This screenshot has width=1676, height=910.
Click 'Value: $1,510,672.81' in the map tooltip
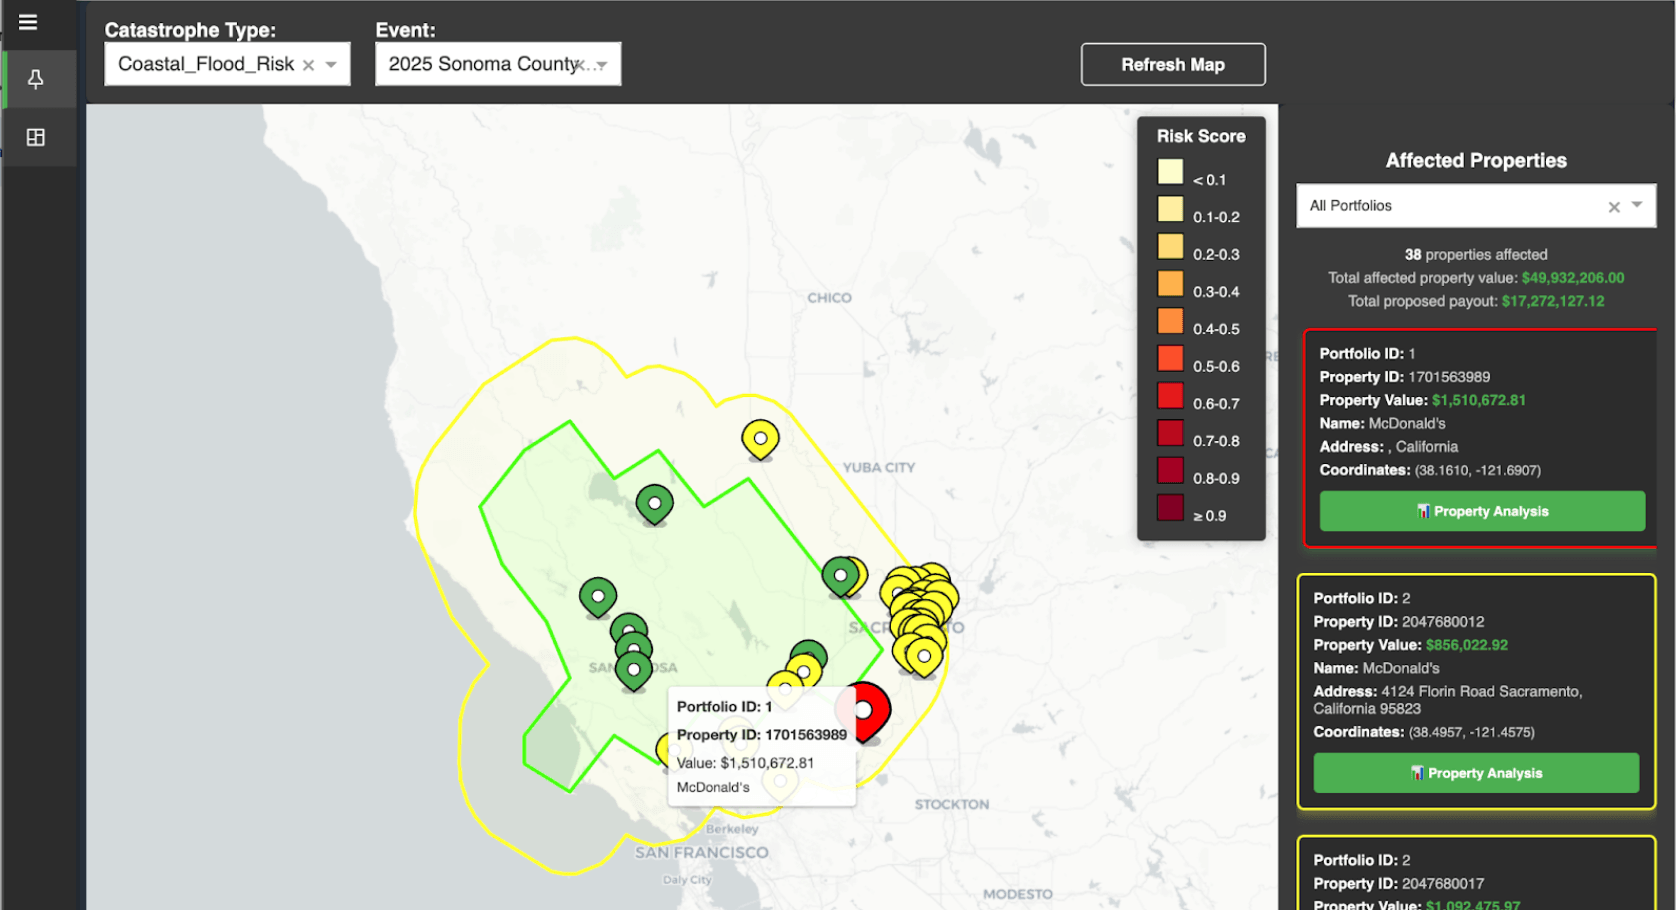click(745, 763)
